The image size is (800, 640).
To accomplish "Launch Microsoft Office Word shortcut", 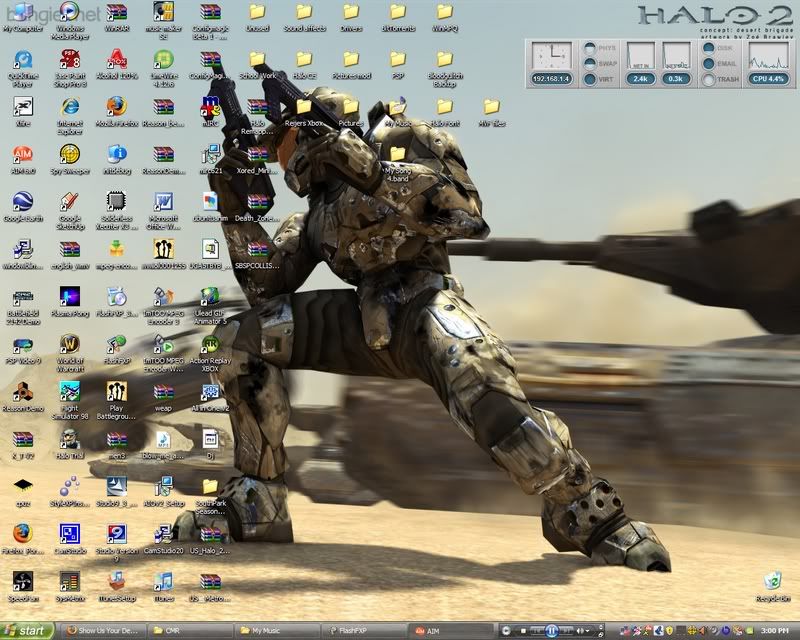I will click(163, 211).
